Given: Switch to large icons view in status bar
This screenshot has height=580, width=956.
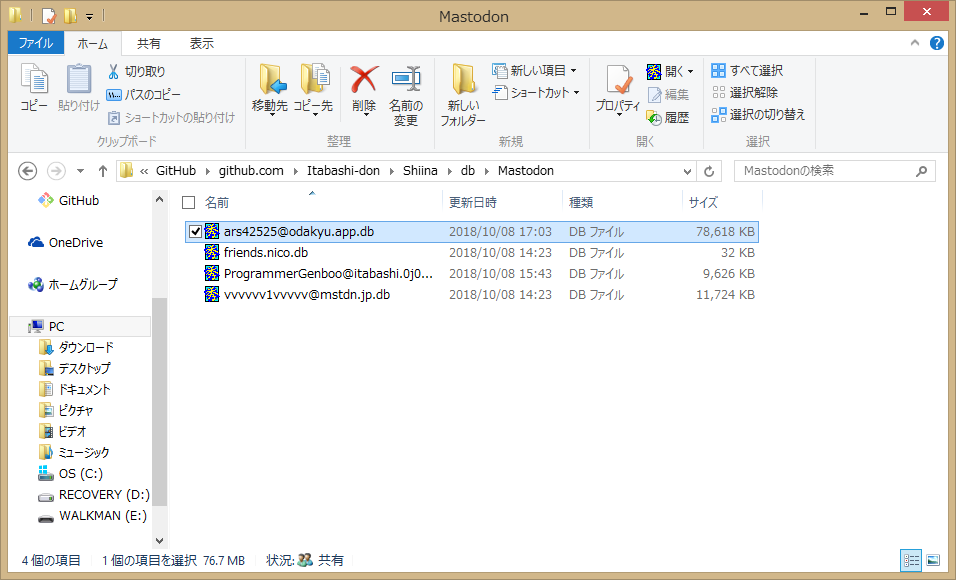Looking at the screenshot, I should pyautogui.click(x=933, y=560).
